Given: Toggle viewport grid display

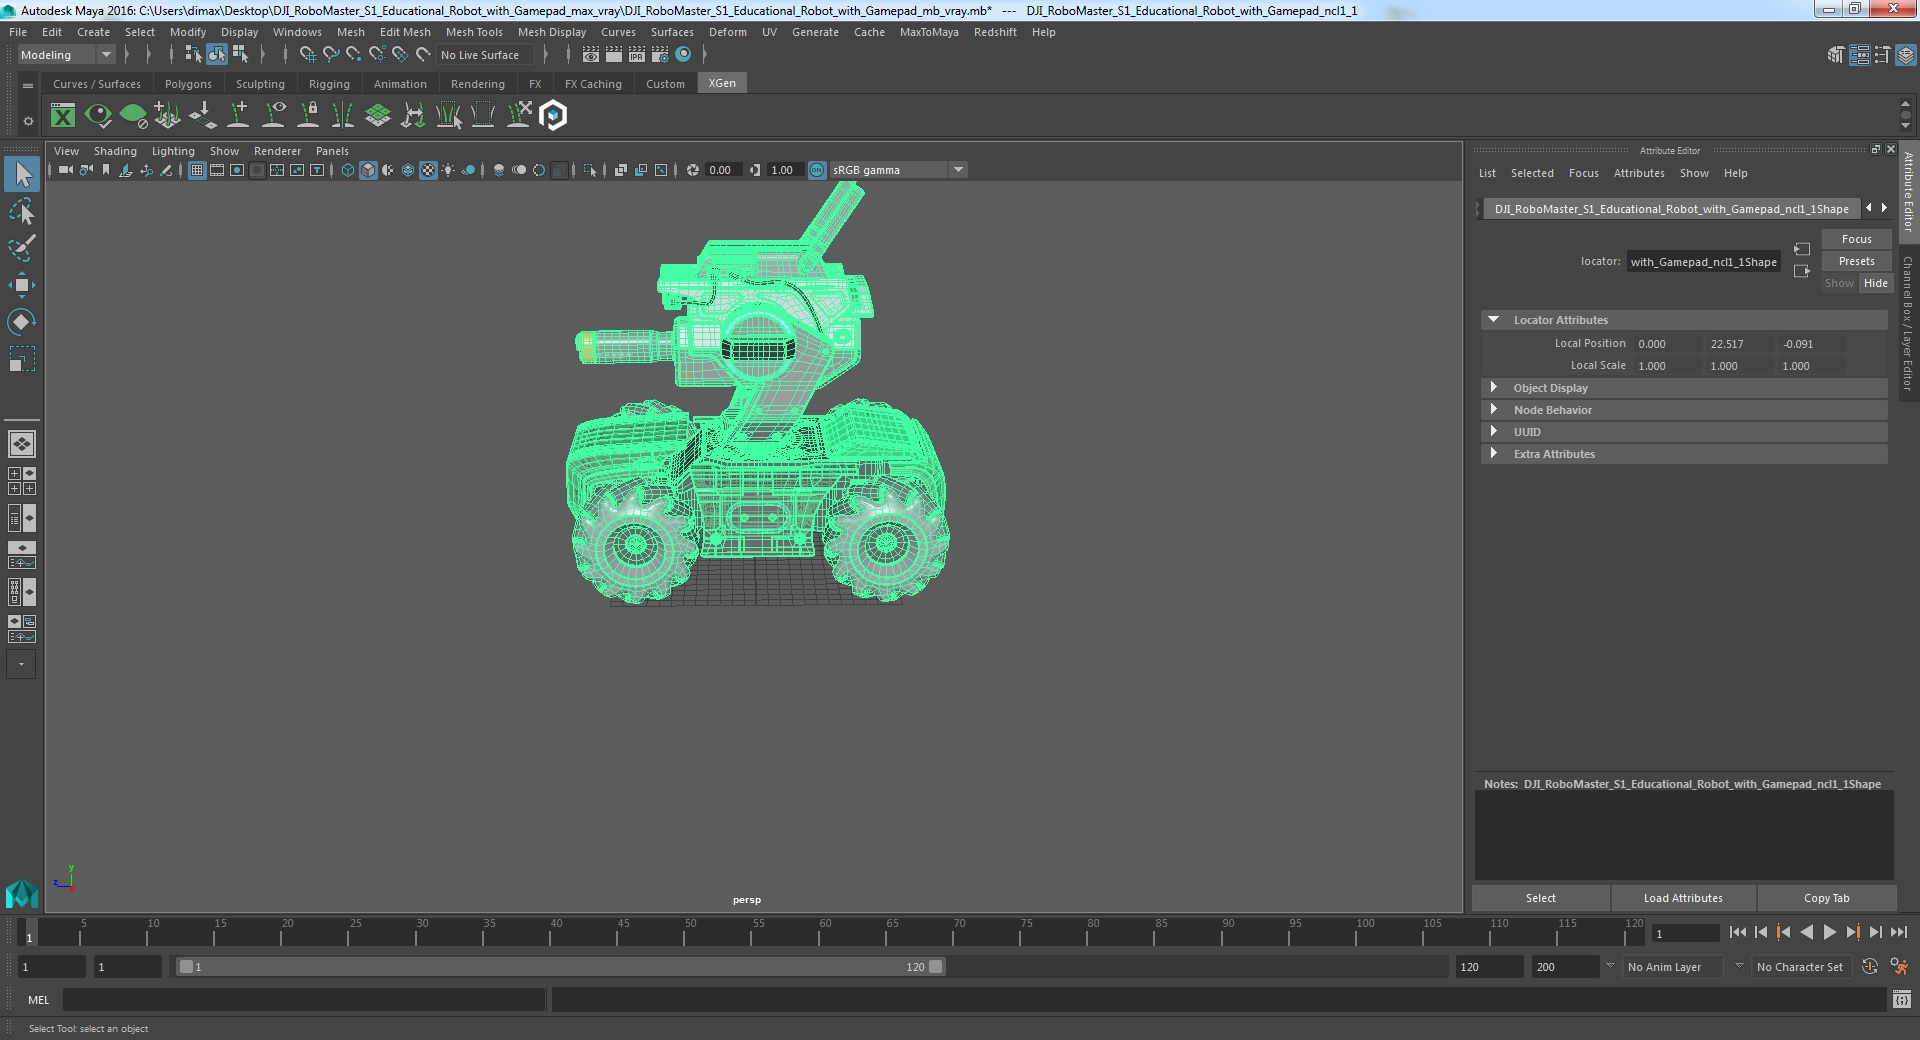Looking at the screenshot, I should (x=197, y=170).
